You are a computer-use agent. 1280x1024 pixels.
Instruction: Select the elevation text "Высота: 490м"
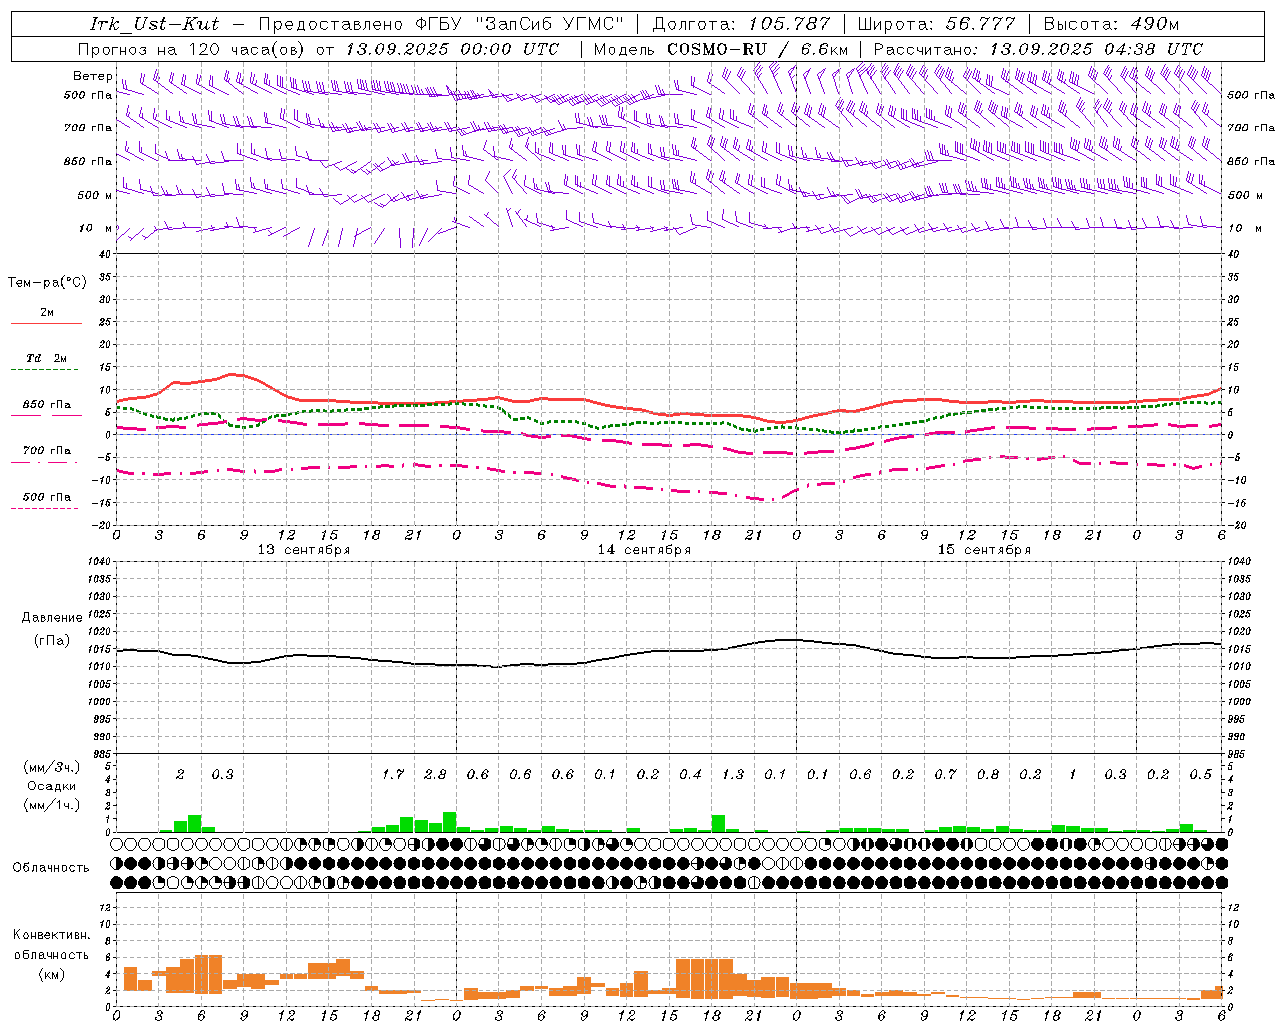point(1111,24)
